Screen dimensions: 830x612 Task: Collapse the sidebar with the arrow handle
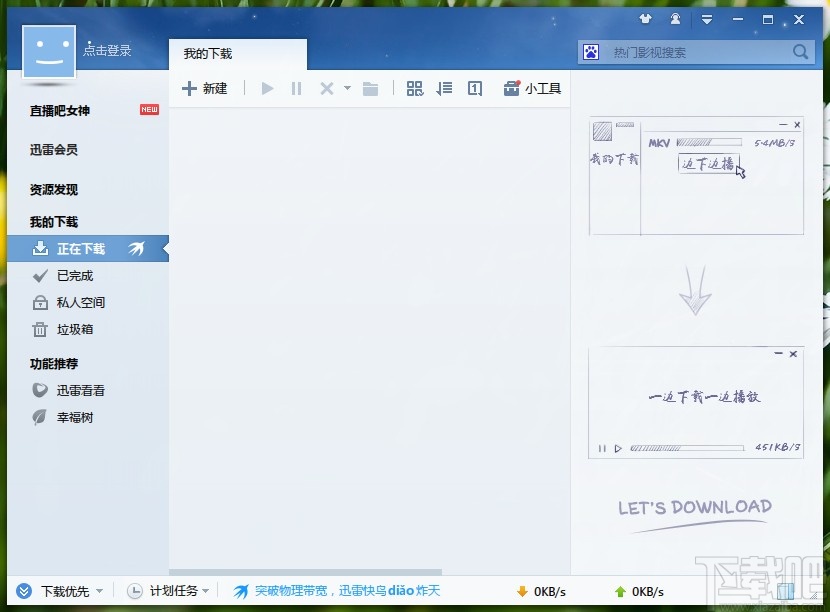[166, 248]
